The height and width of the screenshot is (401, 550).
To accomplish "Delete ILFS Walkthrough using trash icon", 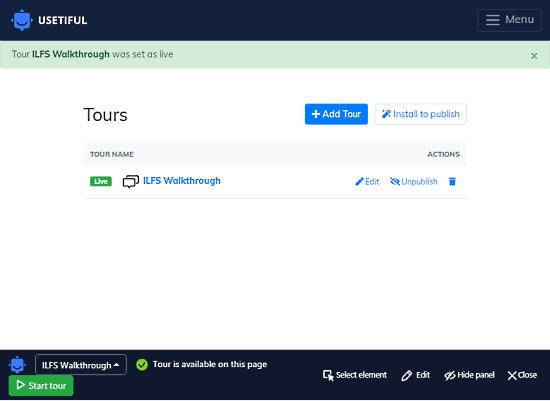I will tap(452, 181).
